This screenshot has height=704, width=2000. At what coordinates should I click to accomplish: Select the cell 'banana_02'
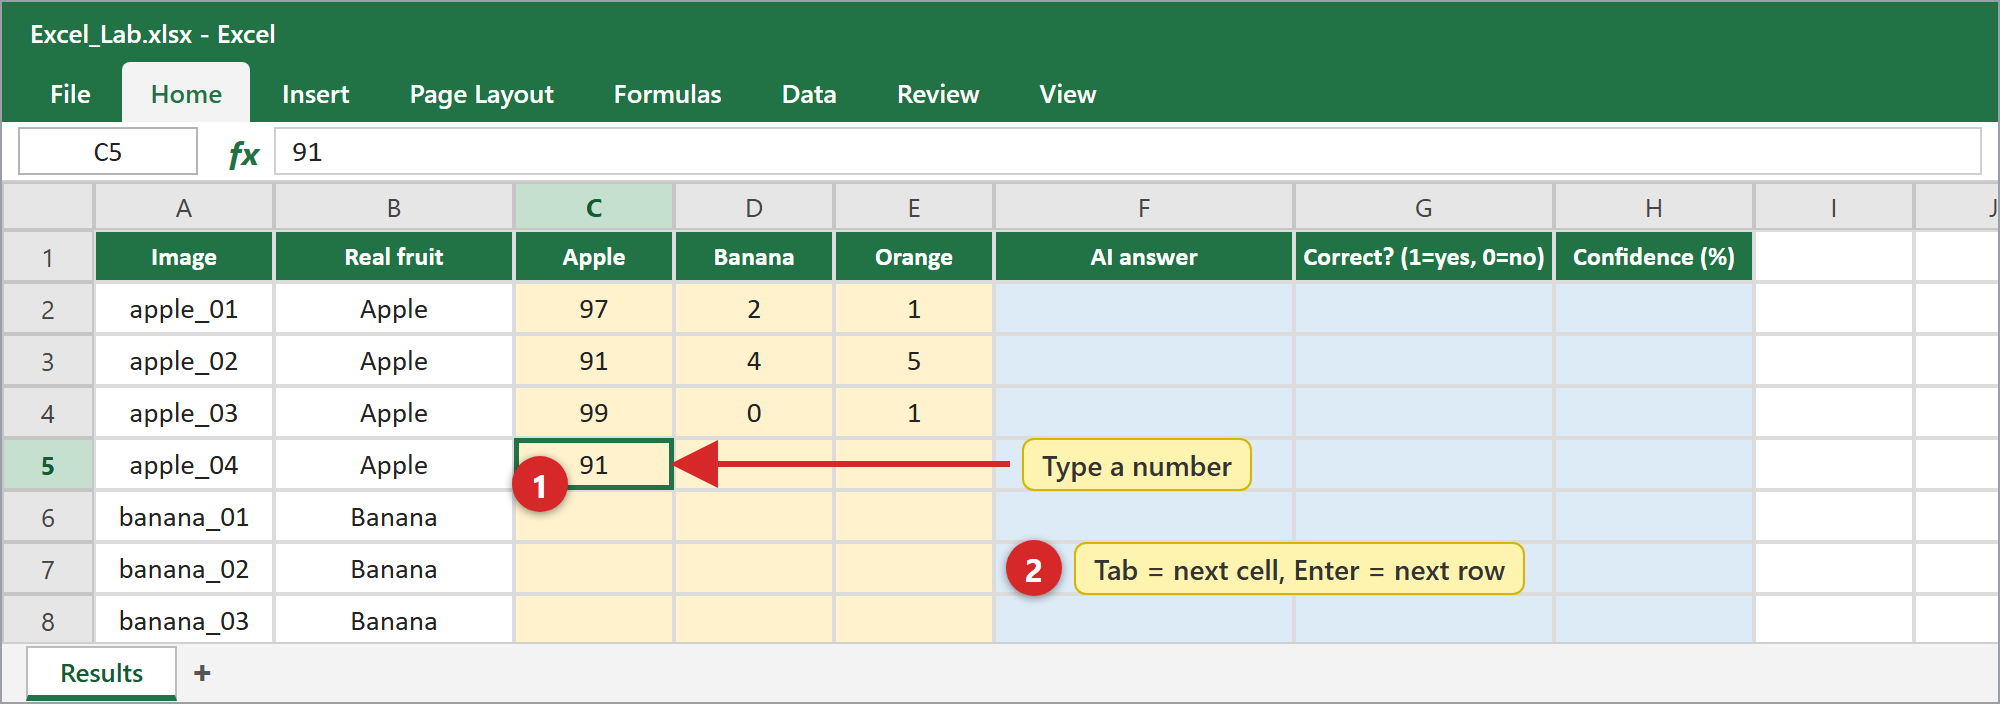pyautogui.click(x=184, y=569)
